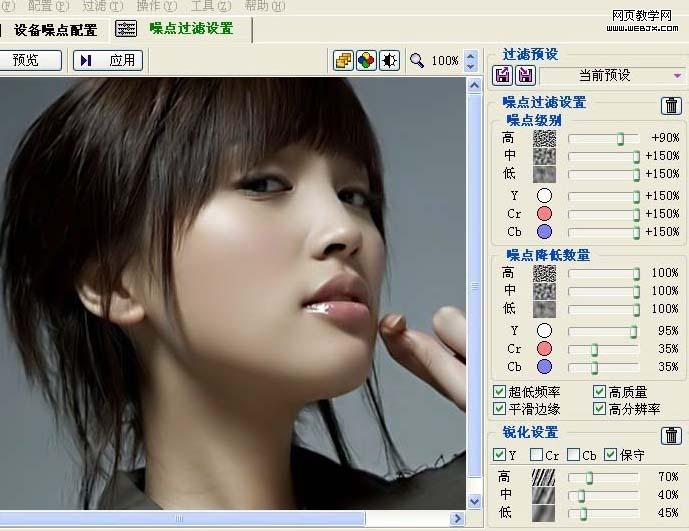
Task: Increase zoom with the stepper up arrow
Action: pyautogui.click(x=471, y=56)
